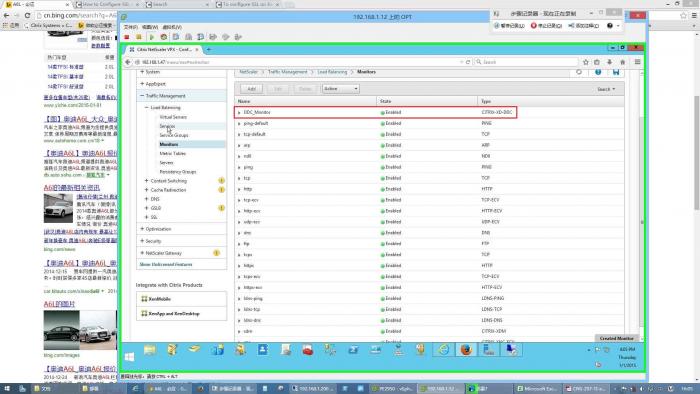The image size is (700, 394).
Task: Click the Type column header
Action: (x=551, y=102)
